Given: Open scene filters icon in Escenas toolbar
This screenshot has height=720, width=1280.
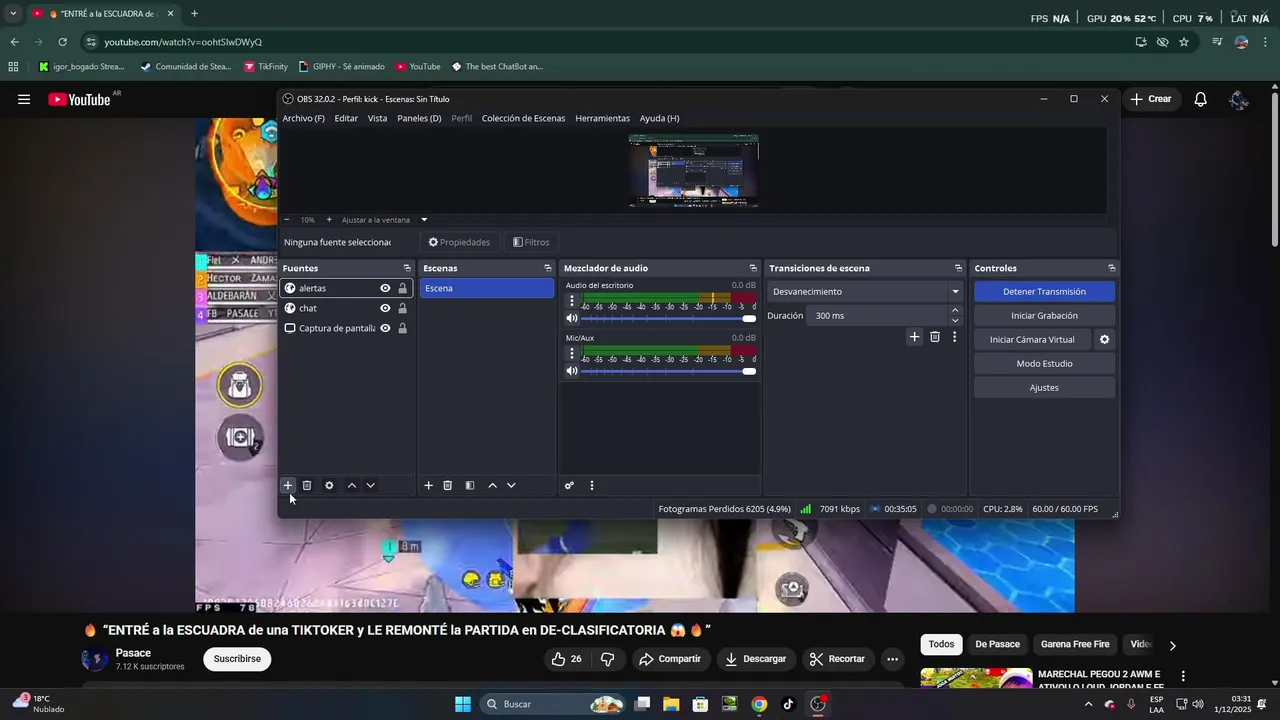Looking at the screenshot, I should tap(470, 485).
